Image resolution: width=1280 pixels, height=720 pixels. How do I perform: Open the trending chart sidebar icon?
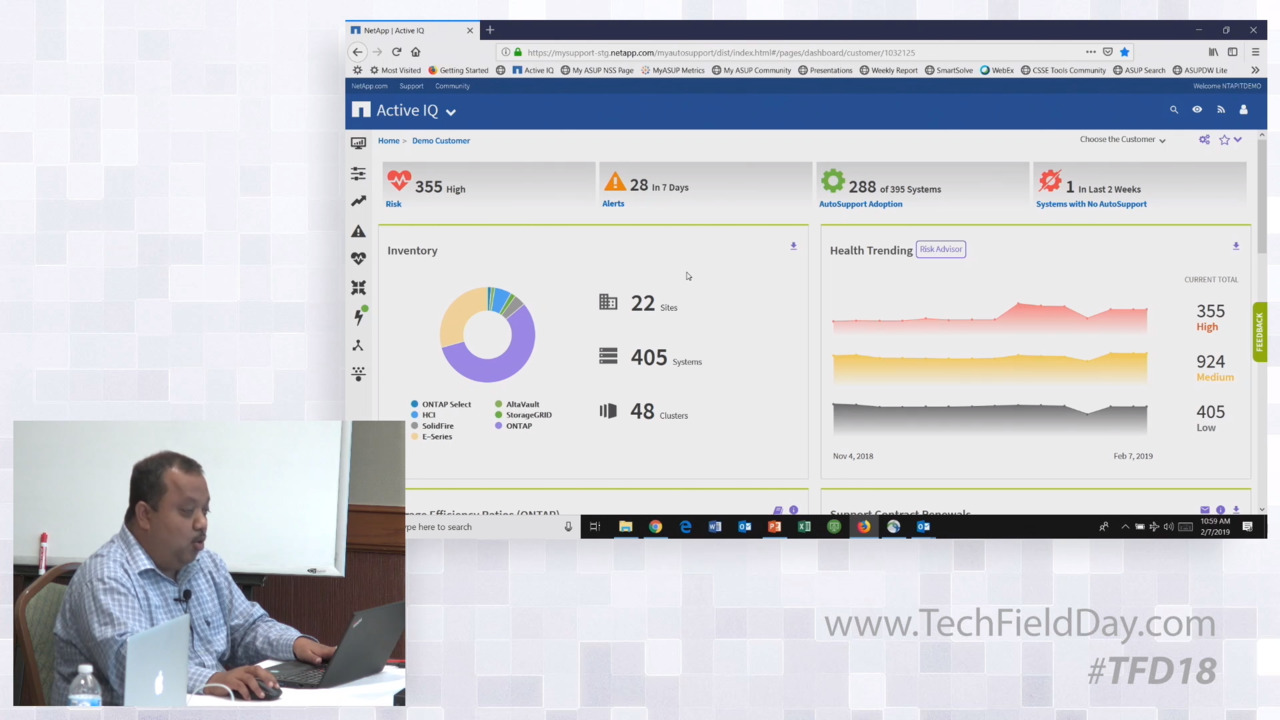click(x=358, y=201)
